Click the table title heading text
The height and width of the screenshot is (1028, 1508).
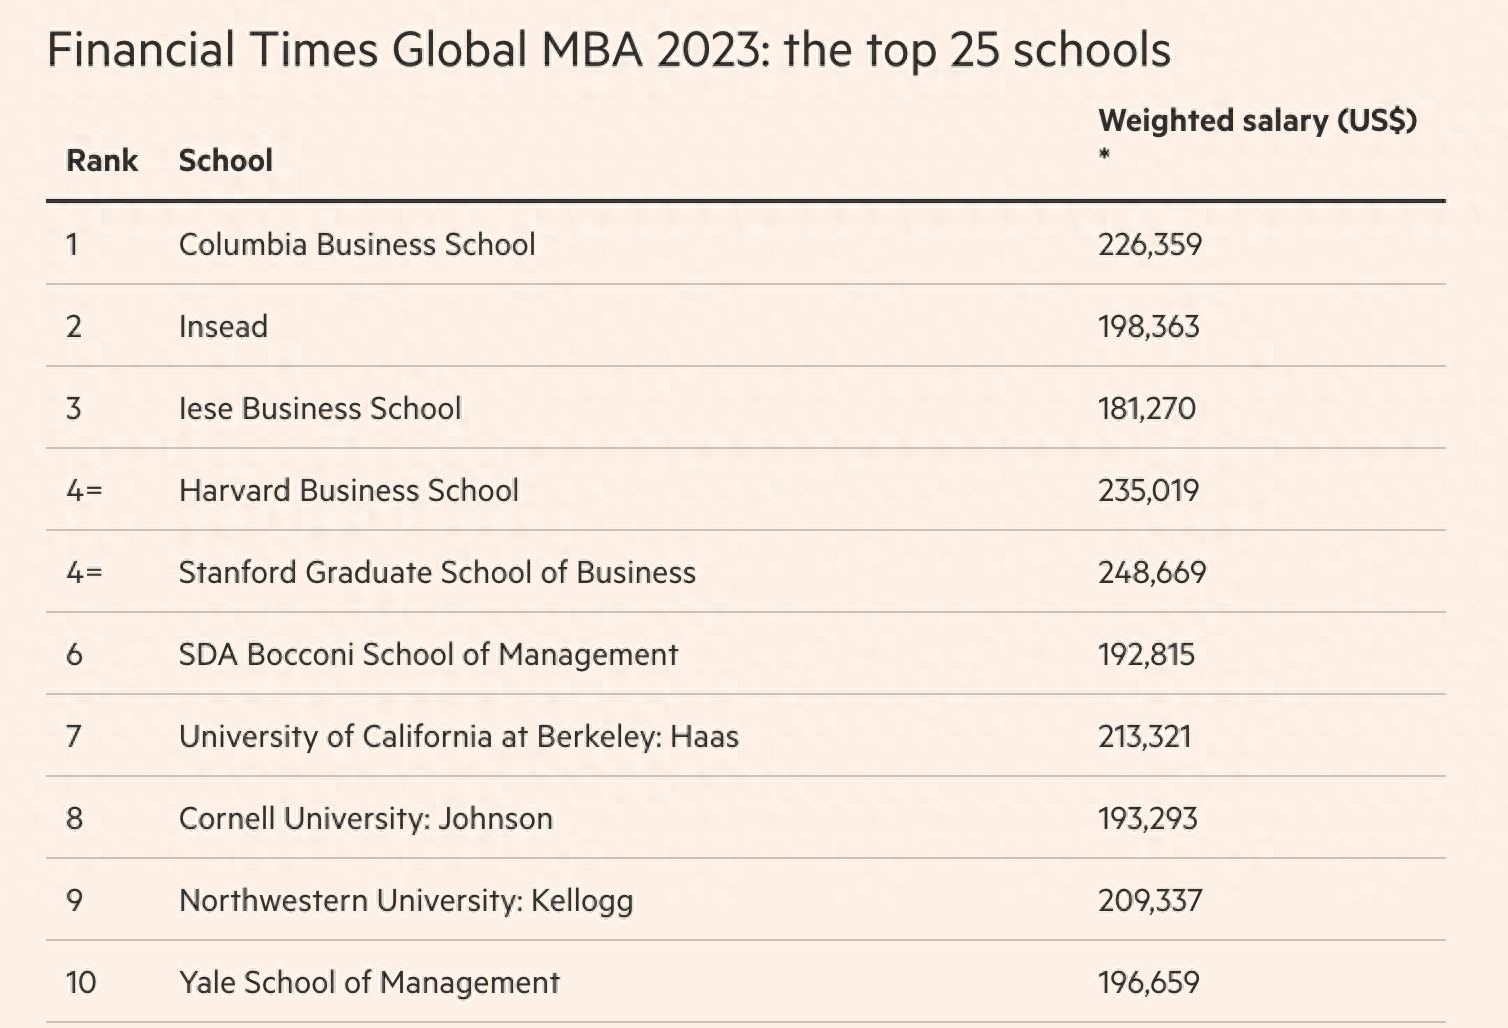coord(609,50)
